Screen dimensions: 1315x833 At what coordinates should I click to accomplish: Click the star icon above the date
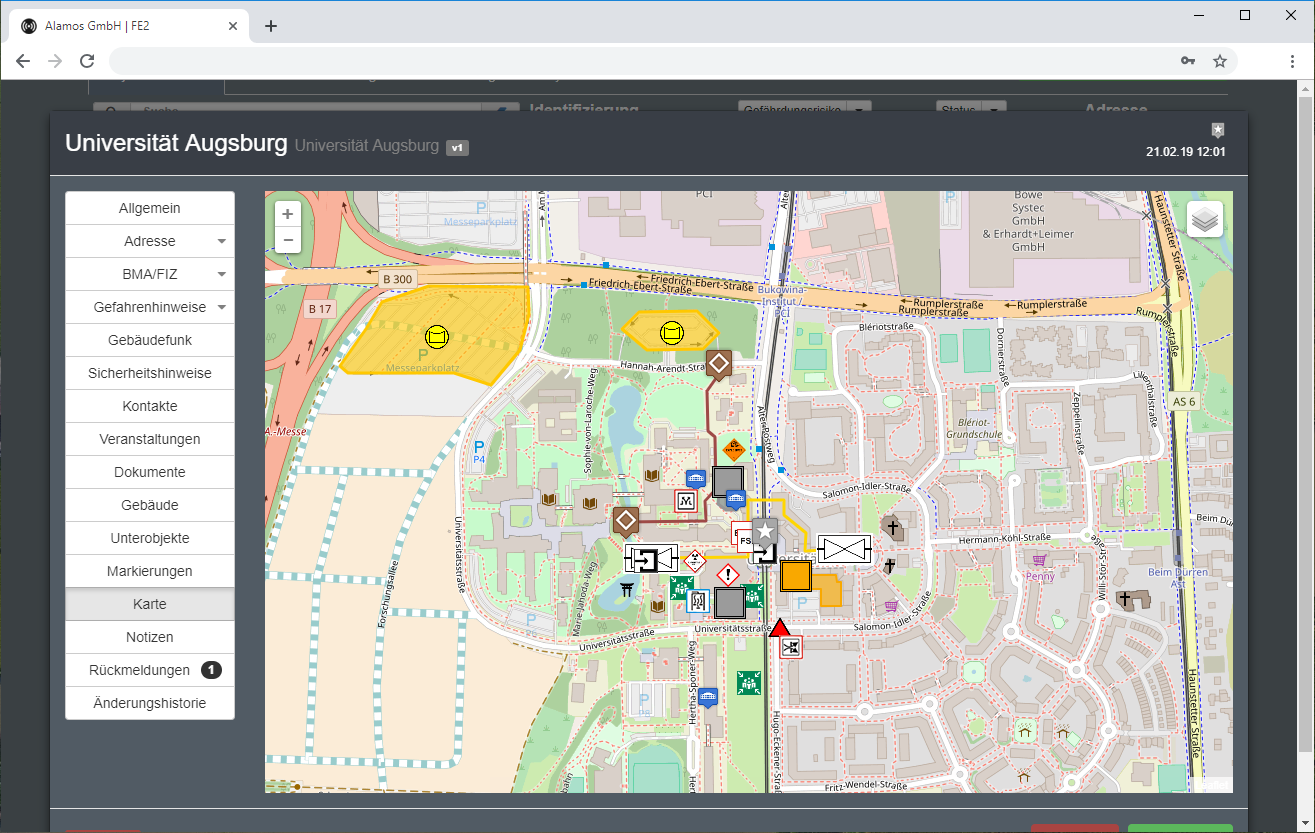(1217, 130)
